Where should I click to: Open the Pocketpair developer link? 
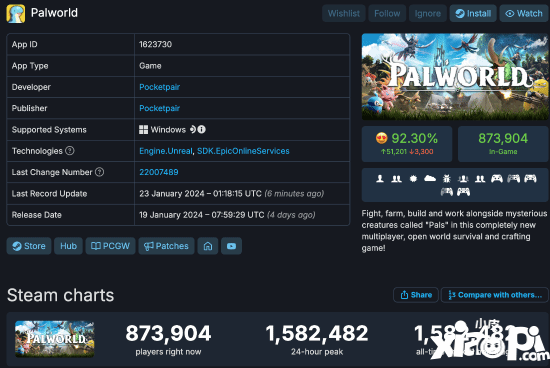pos(160,87)
